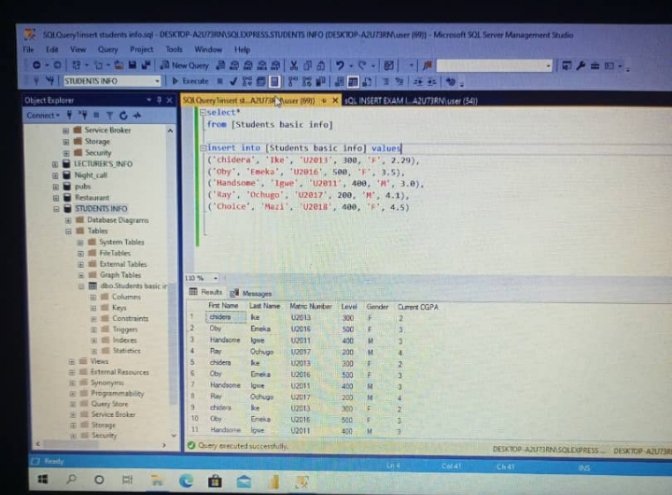Image resolution: width=672 pixels, height=495 pixels.
Task: Select the Columns folder in the tree
Action: [126, 297]
